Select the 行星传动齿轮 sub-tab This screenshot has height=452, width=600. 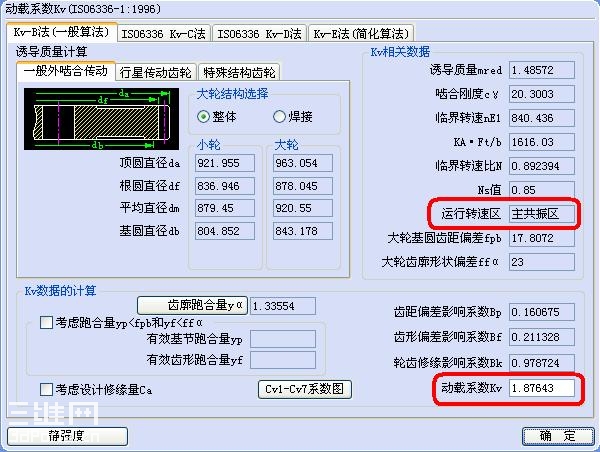point(156,72)
